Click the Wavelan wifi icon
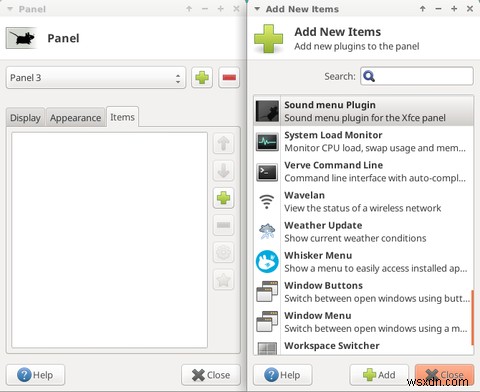 (x=267, y=201)
